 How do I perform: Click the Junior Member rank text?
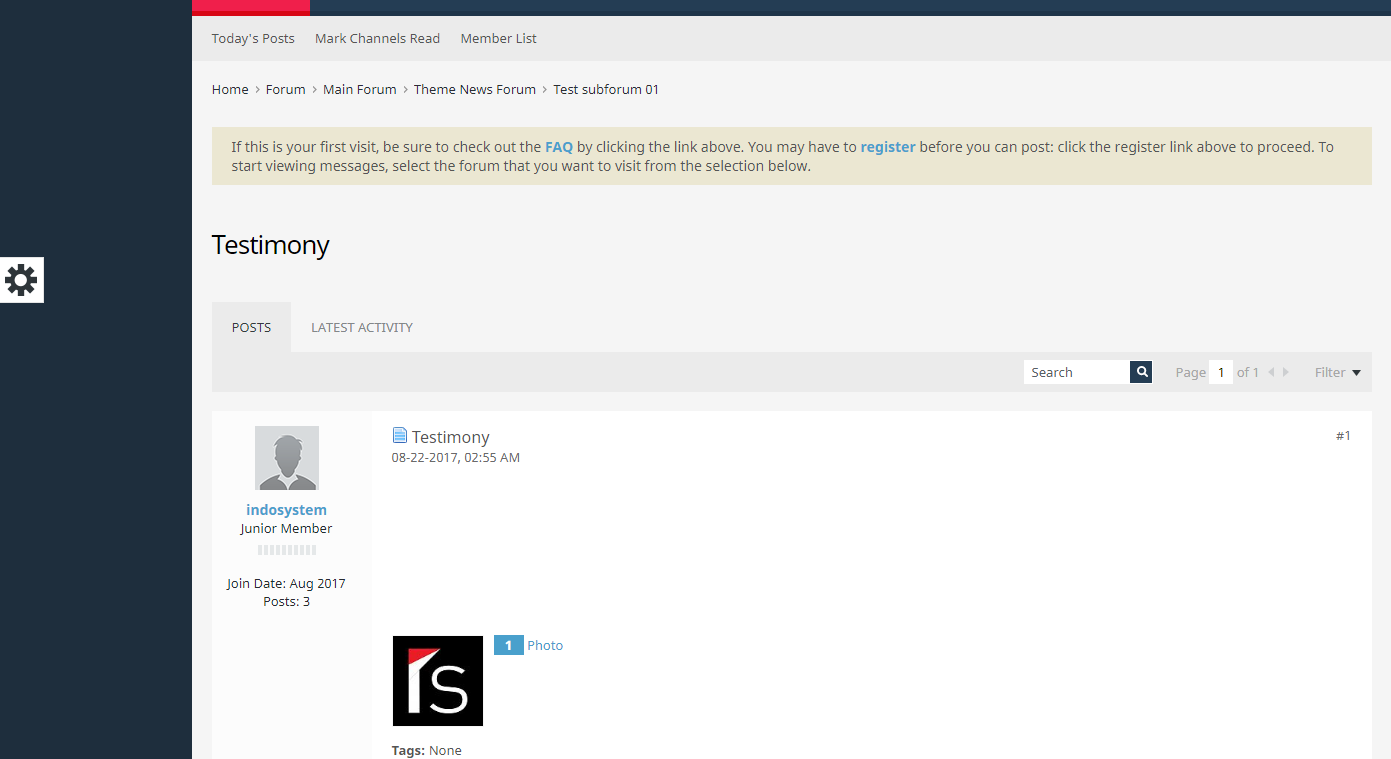tap(286, 529)
